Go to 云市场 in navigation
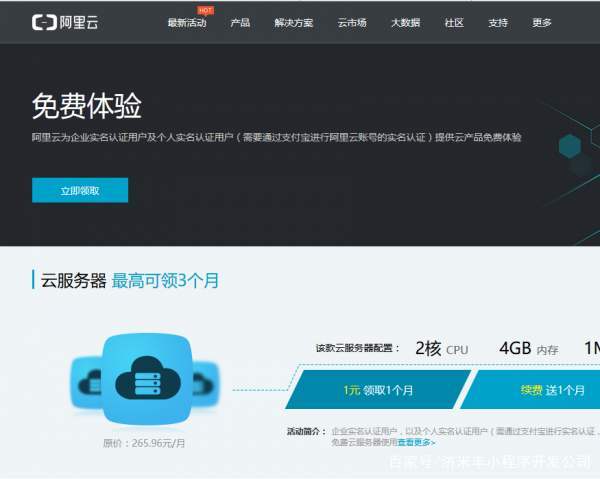600x479 pixels. [352, 23]
